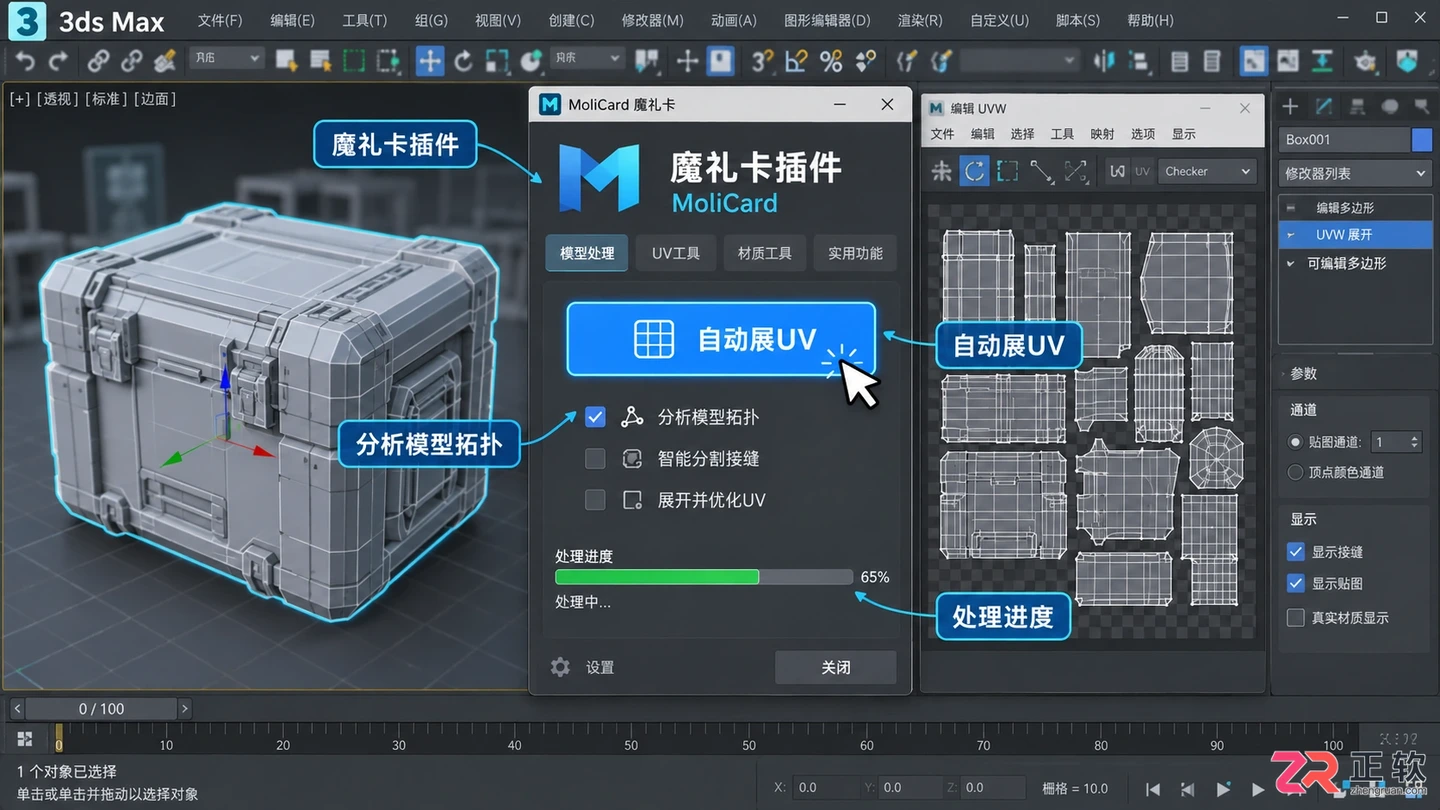The width and height of the screenshot is (1440, 810).
Task: Open the 修改器(M) menu
Action: pyautogui.click(x=652, y=20)
